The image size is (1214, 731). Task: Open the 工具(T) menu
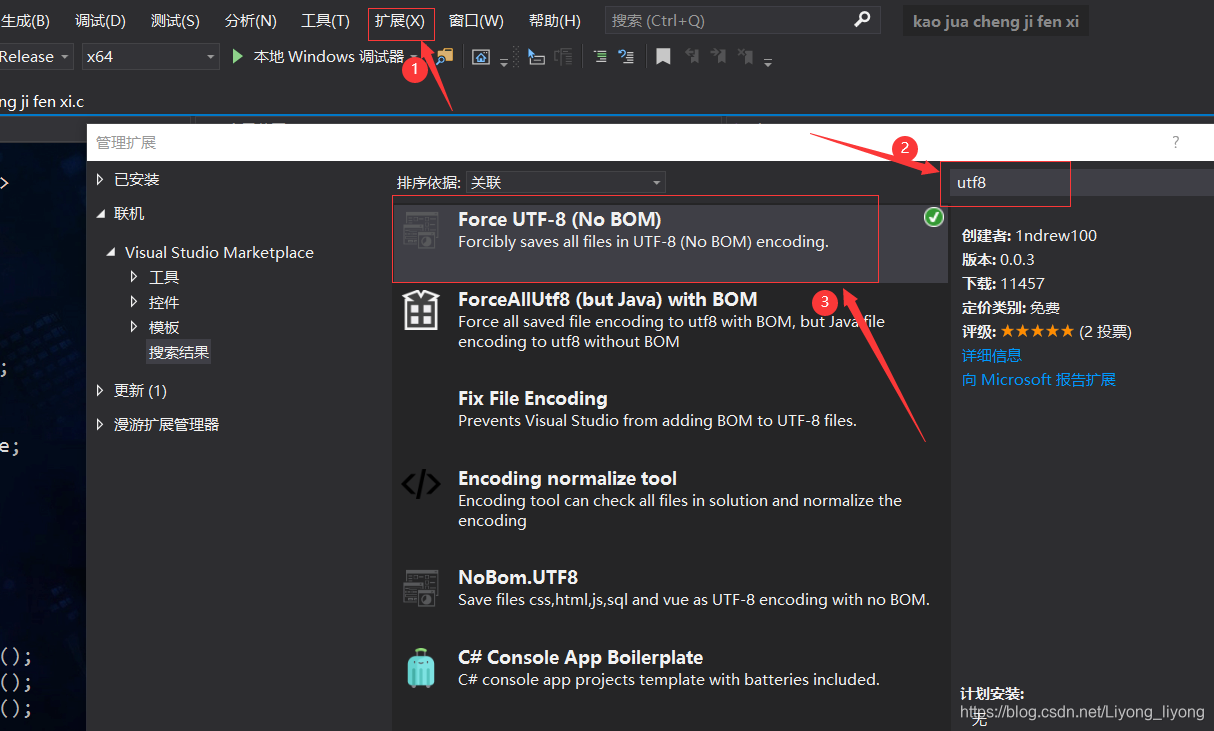point(326,21)
